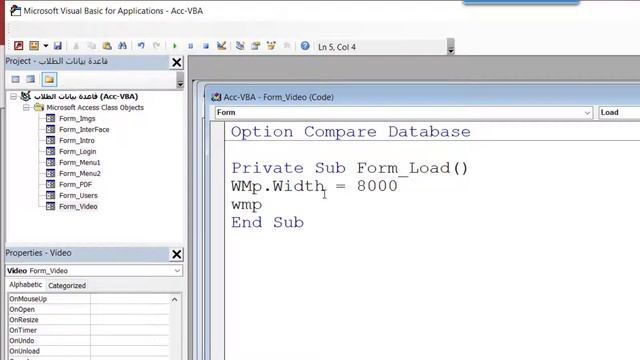Image resolution: width=640 pixels, height=360 pixels.
Task: Click the Copy icon in the toolbar
Action: point(91,46)
